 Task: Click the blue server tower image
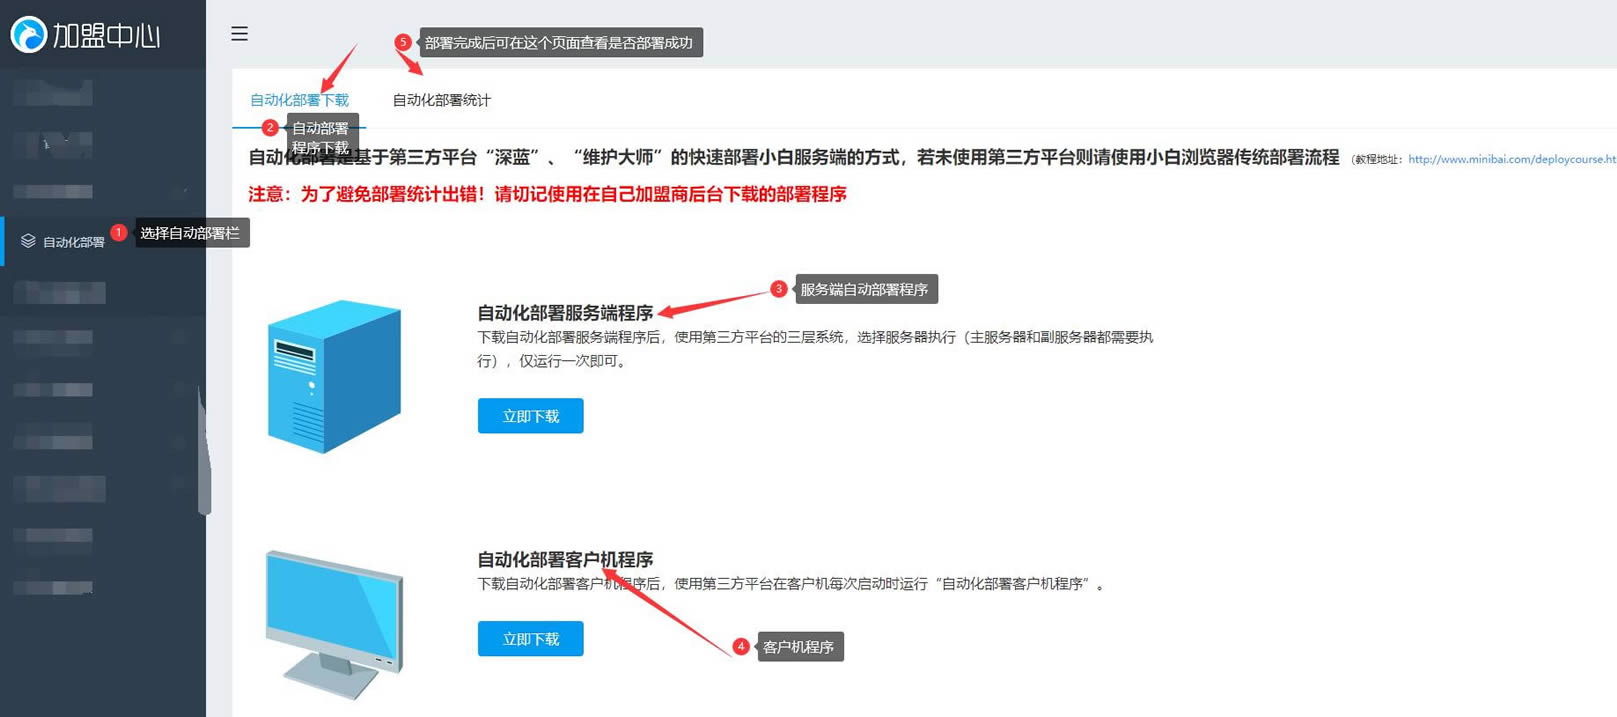click(x=334, y=376)
